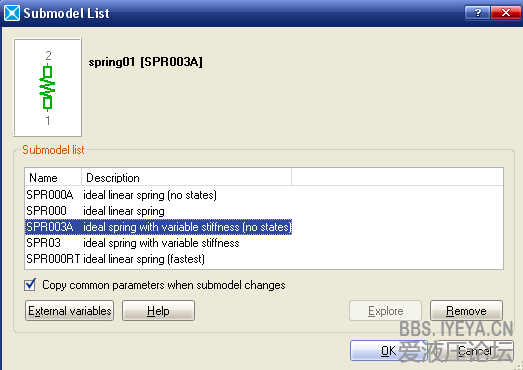The width and height of the screenshot is (523, 370).
Task: Select SPR03 ideal spring with variable stiffness
Action: coord(264,243)
